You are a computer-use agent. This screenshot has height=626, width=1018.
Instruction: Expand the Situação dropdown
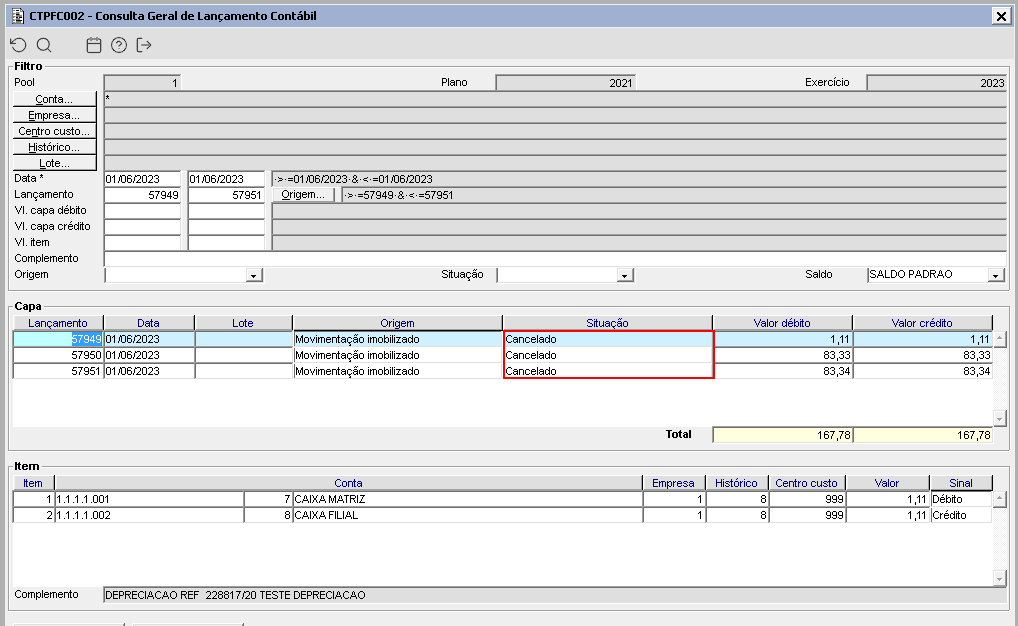coord(625,275)
